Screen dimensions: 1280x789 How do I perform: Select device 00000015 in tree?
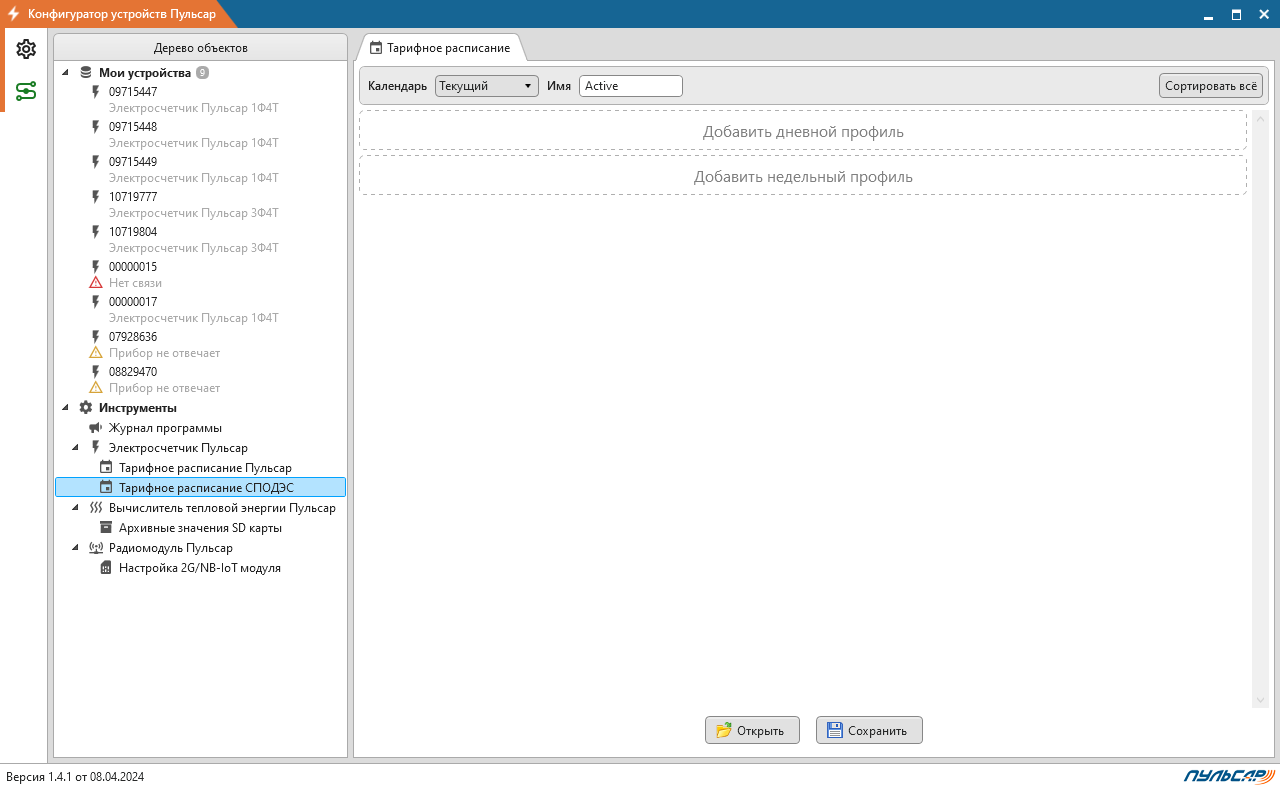coord(133,267)
